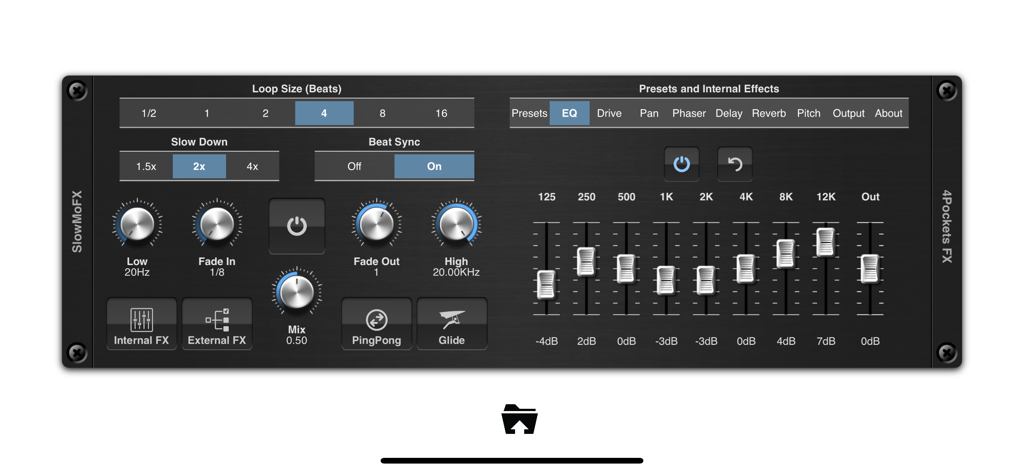Click the -4dB value under 125
Screen dimensions: 1024x473
point(547,341)
